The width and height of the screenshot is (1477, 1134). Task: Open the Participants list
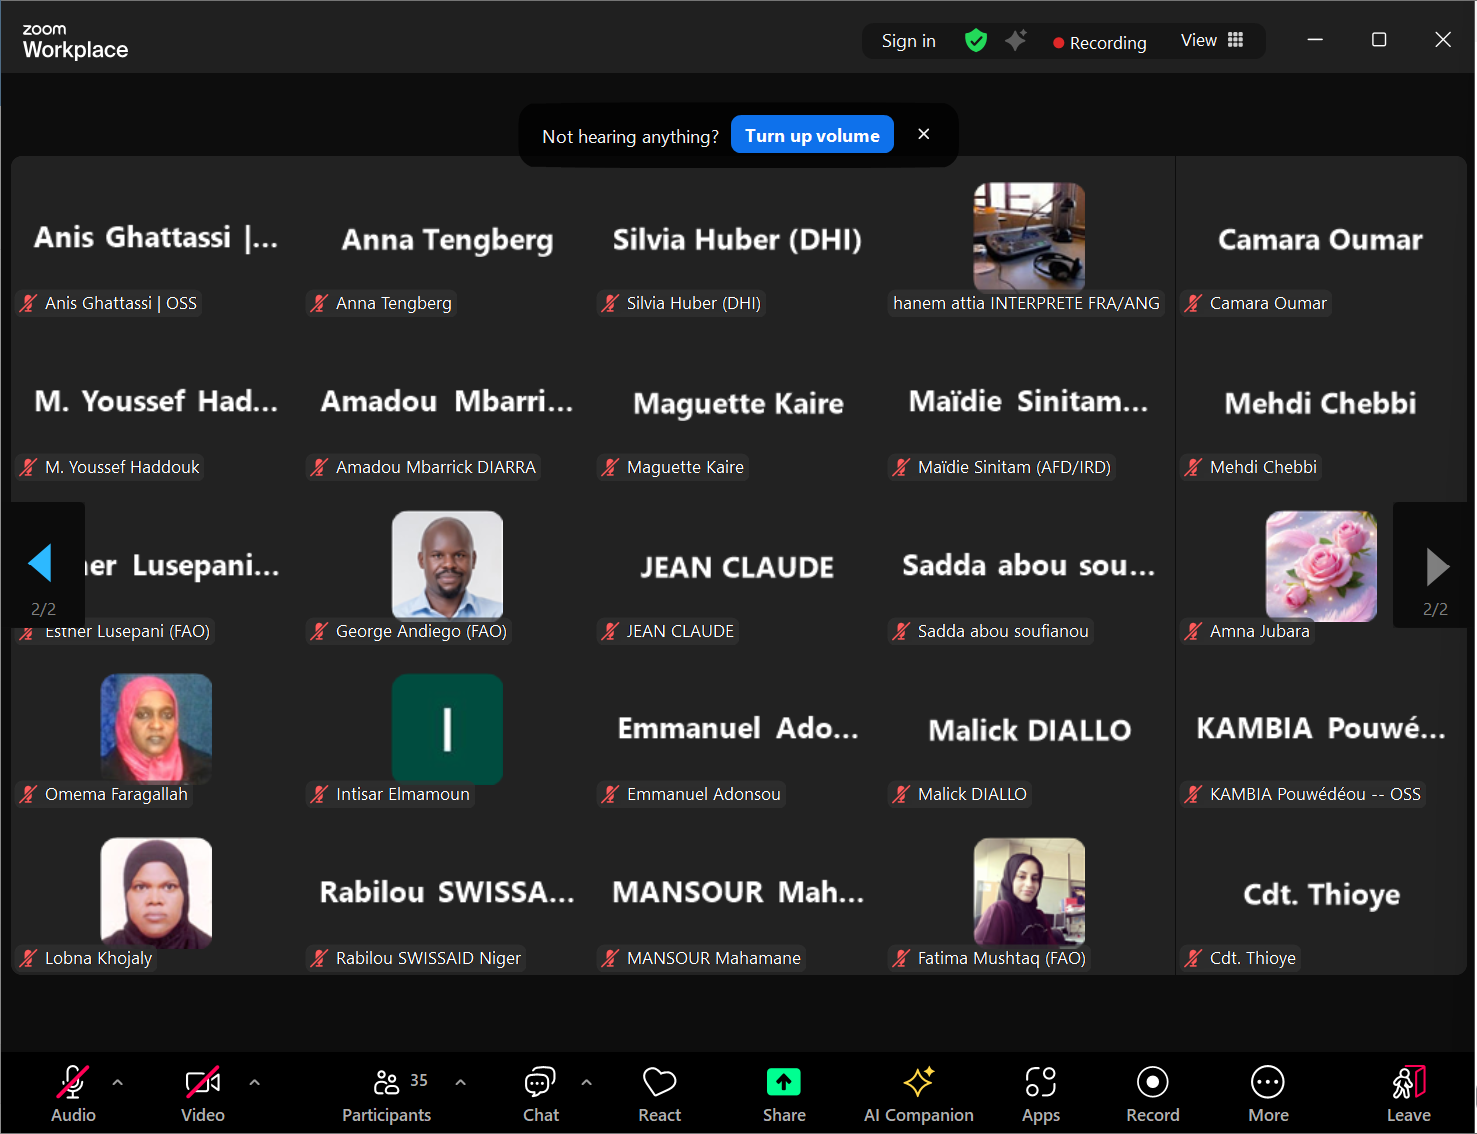coord(387,1093)
